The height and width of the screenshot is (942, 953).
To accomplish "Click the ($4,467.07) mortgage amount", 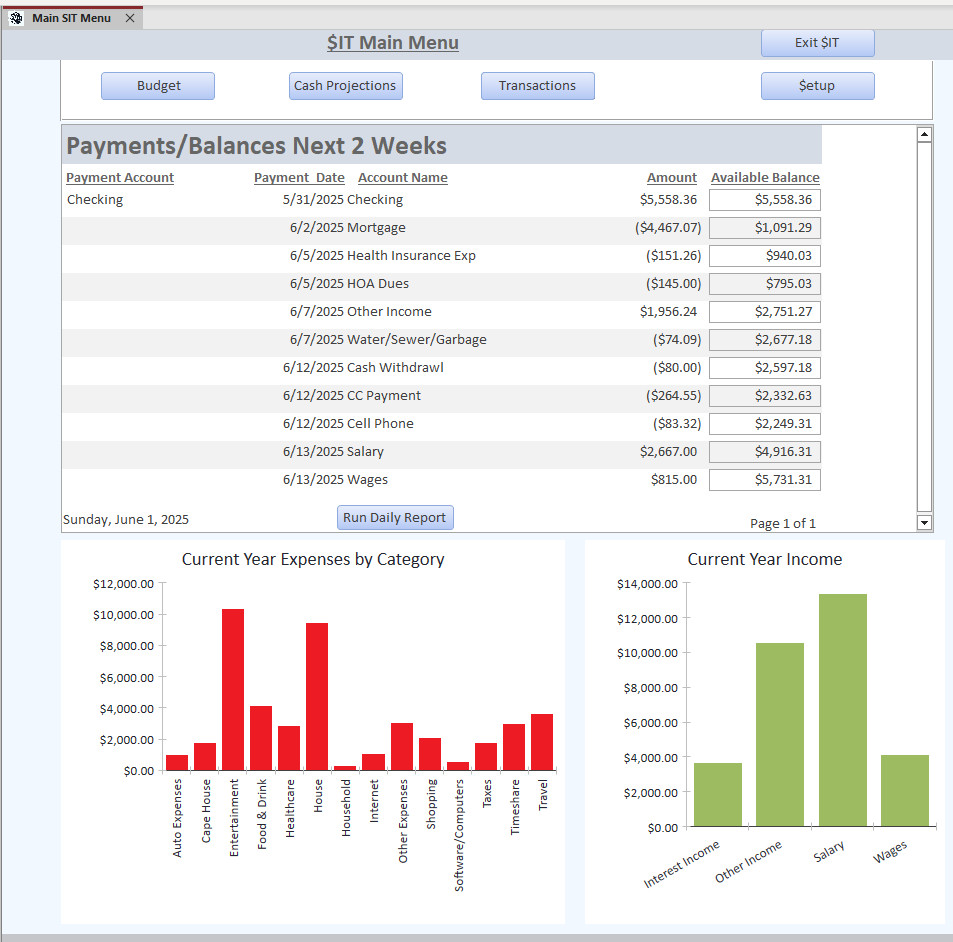I will (x=668, y=228).
